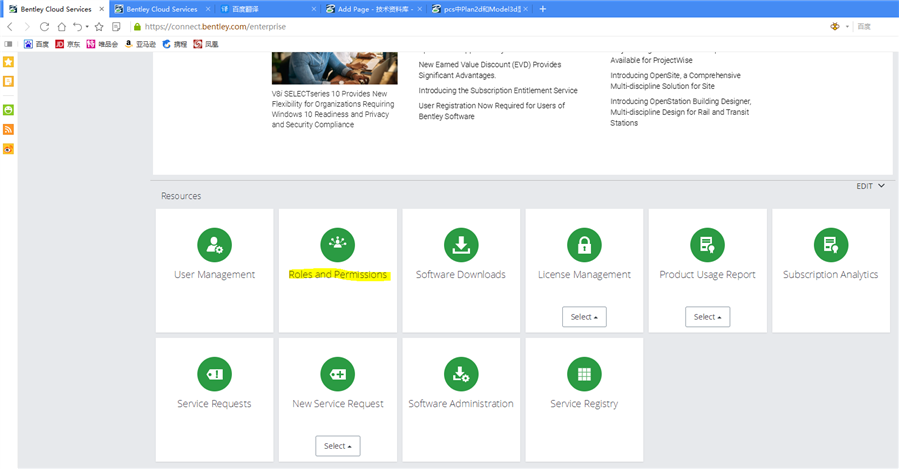899x469 pixels.
Task: Expand the EDIT chevron menu
Action: [881, 186]
